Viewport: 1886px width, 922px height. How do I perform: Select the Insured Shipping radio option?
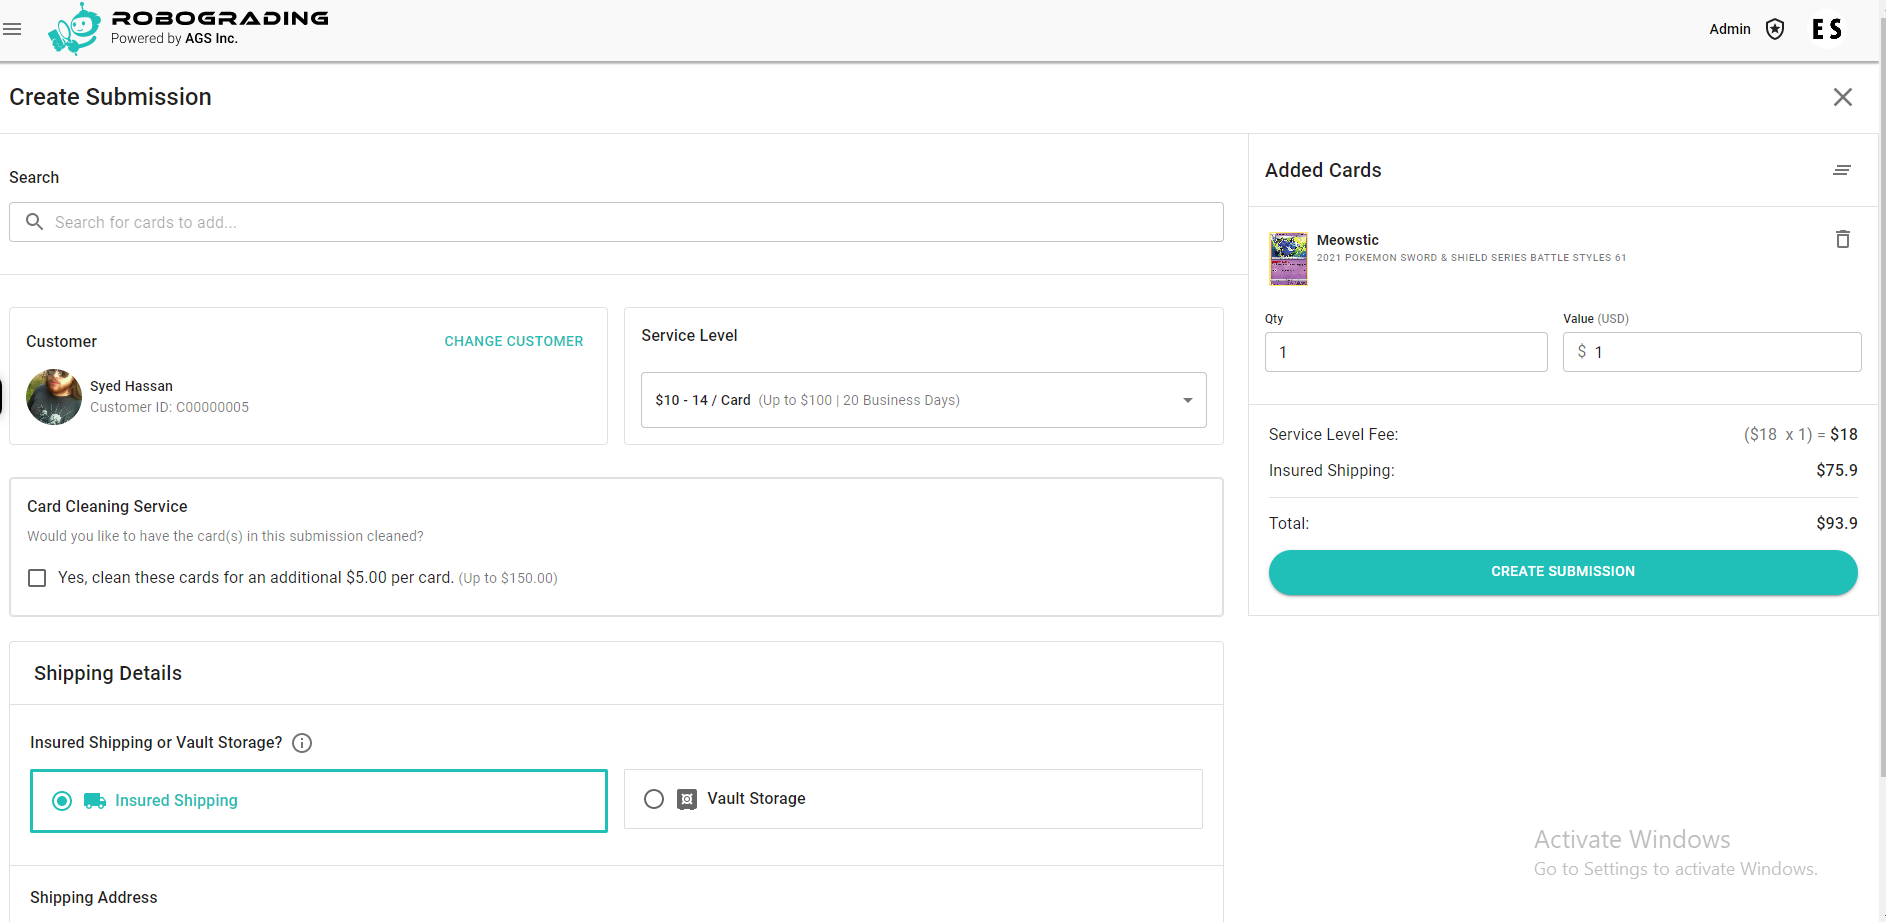click(62, 801)
